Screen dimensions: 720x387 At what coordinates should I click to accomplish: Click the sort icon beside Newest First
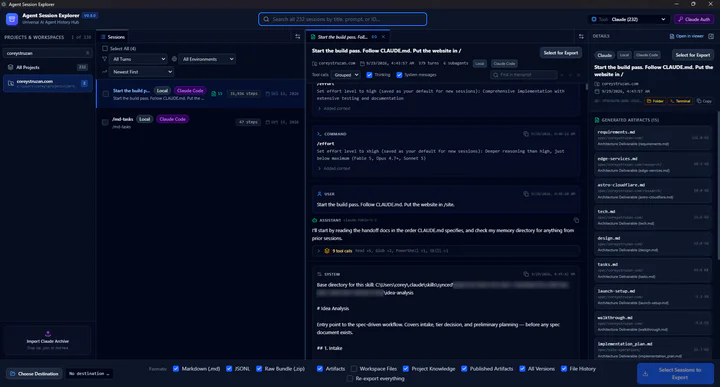pyautogui.click(x=105, y=72)
